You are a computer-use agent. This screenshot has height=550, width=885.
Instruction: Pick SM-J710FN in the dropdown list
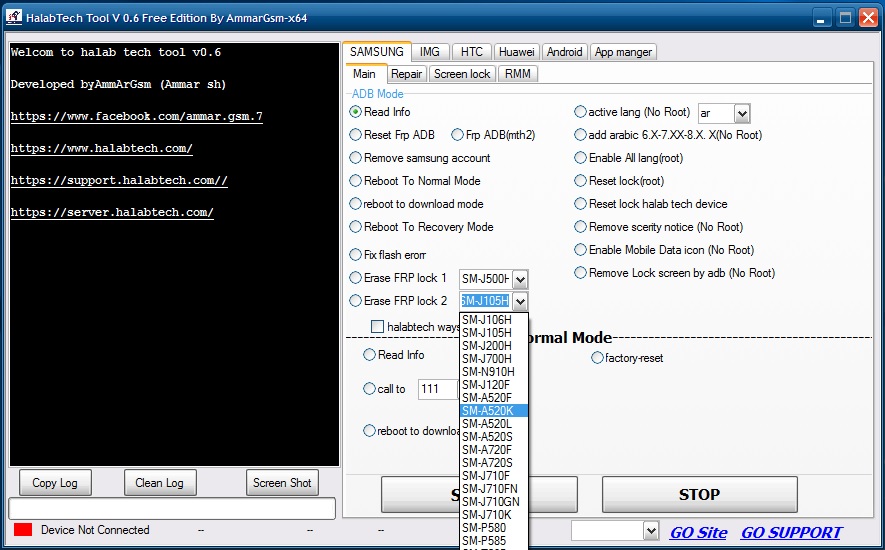point(494,488)
